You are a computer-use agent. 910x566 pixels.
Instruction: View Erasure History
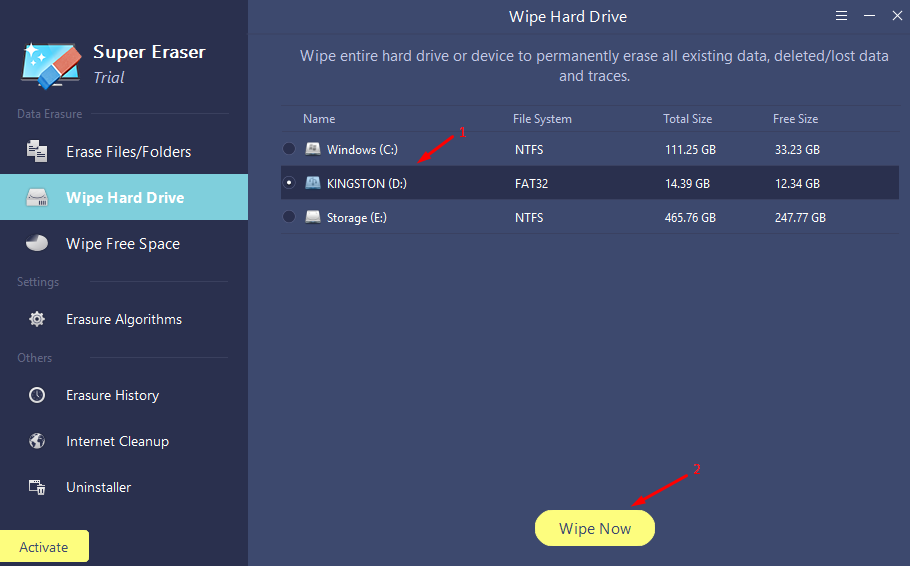(x=124, y=395)
